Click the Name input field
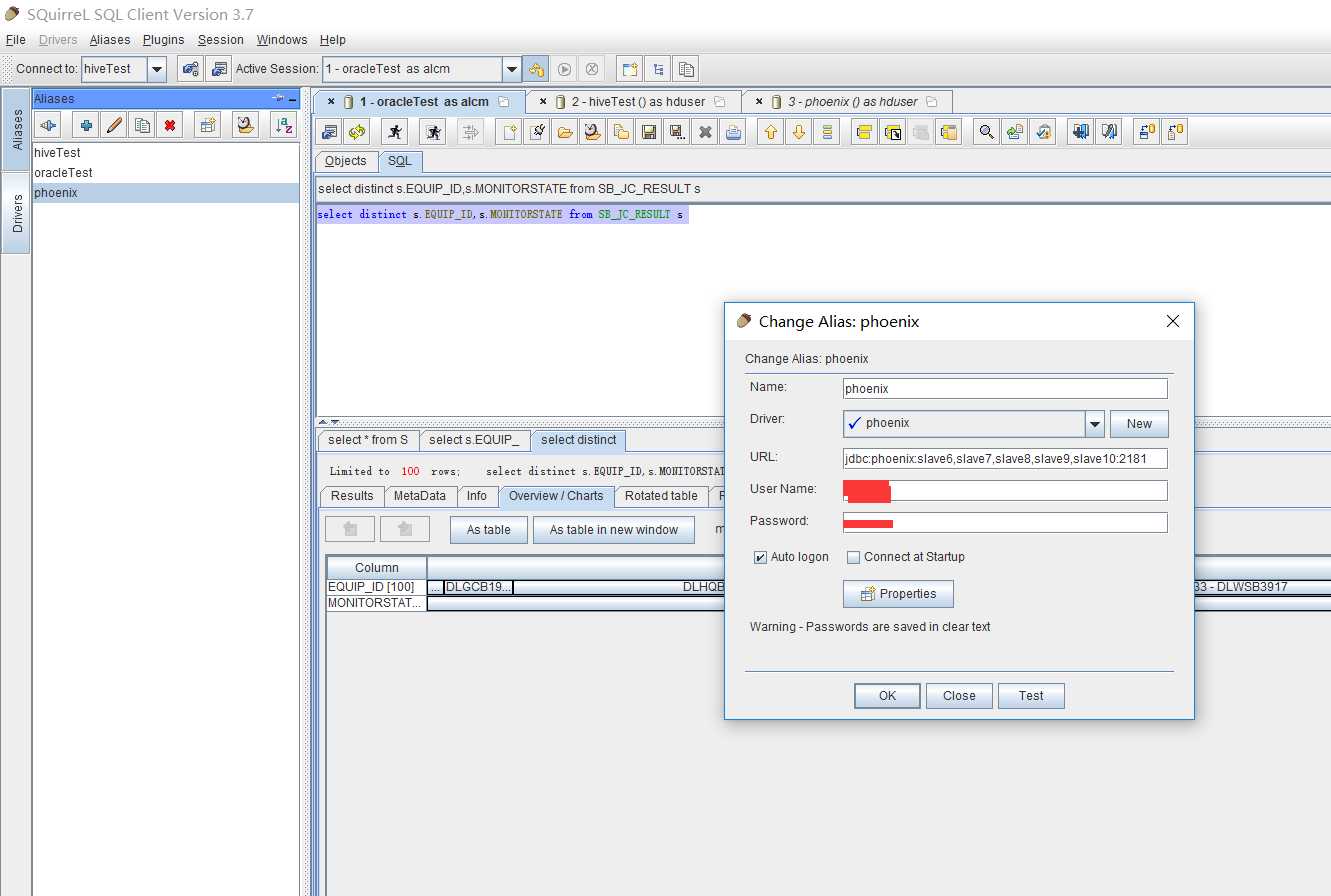This screenshot has height=896, width=1331. pos(1005,389)
